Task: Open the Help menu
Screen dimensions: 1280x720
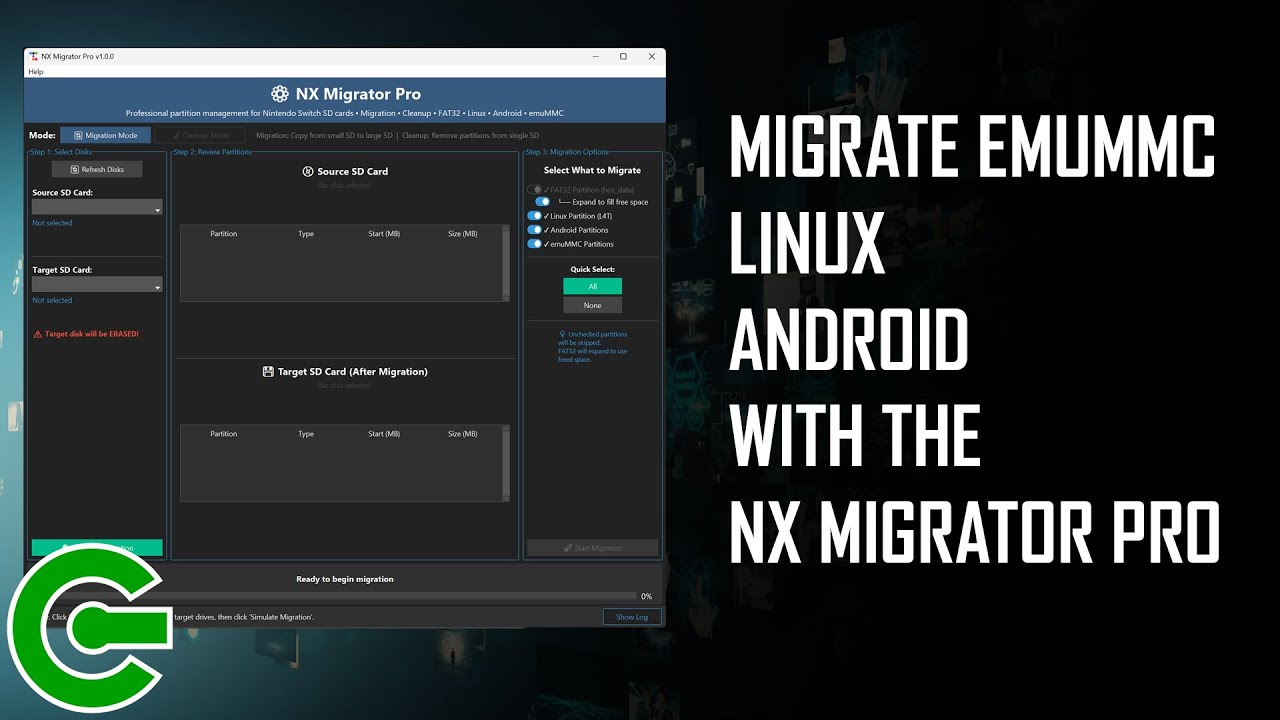Action: point(36,72)
